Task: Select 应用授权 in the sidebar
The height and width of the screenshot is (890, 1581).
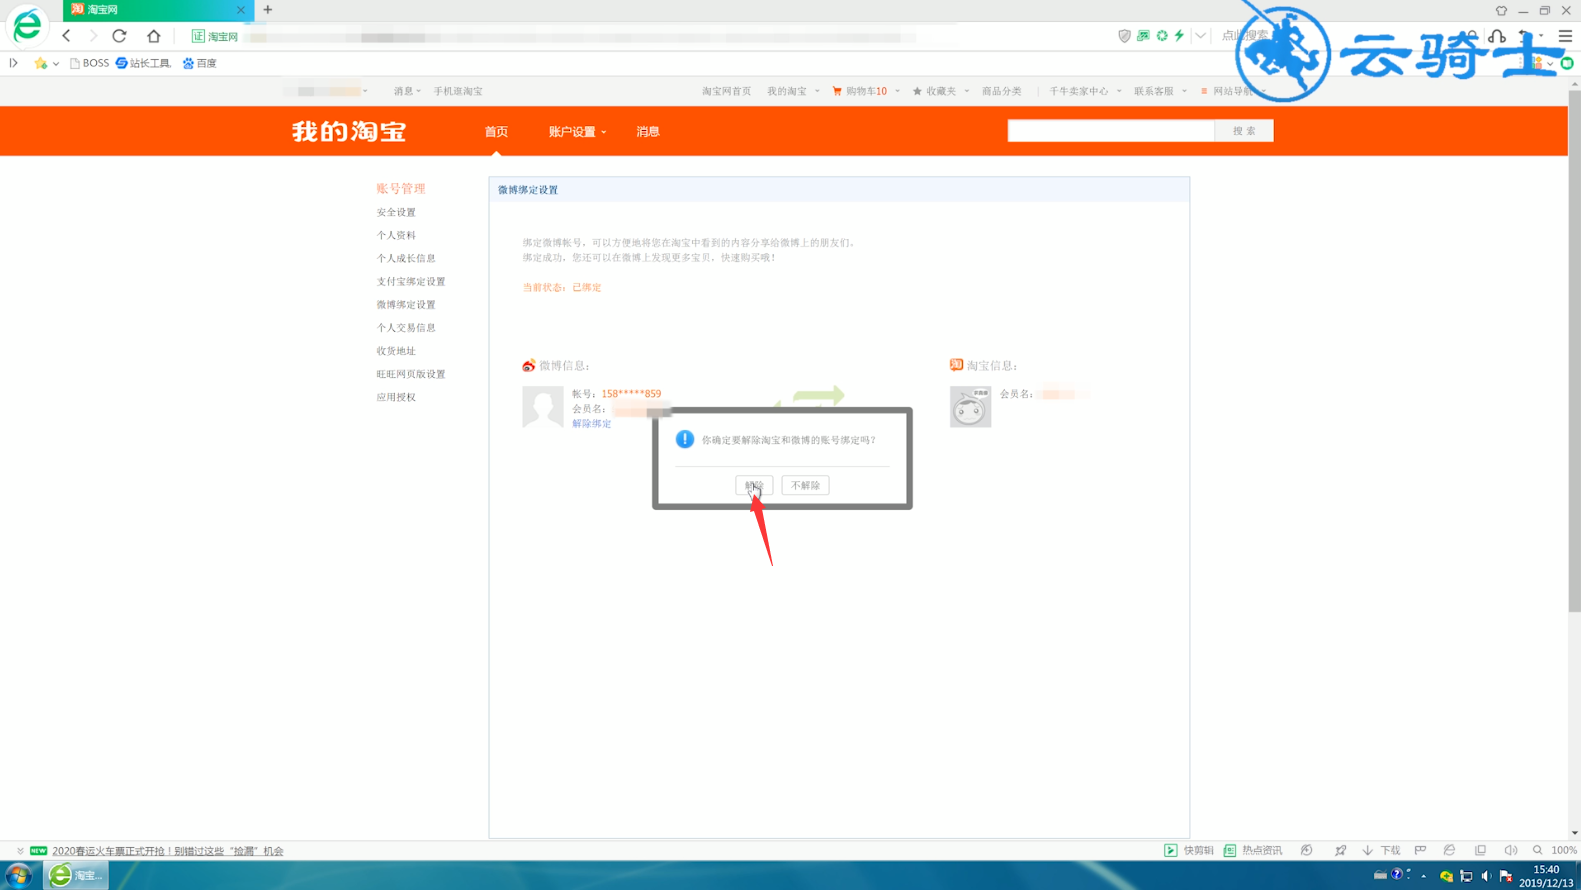Action: (x=396, y=397)
